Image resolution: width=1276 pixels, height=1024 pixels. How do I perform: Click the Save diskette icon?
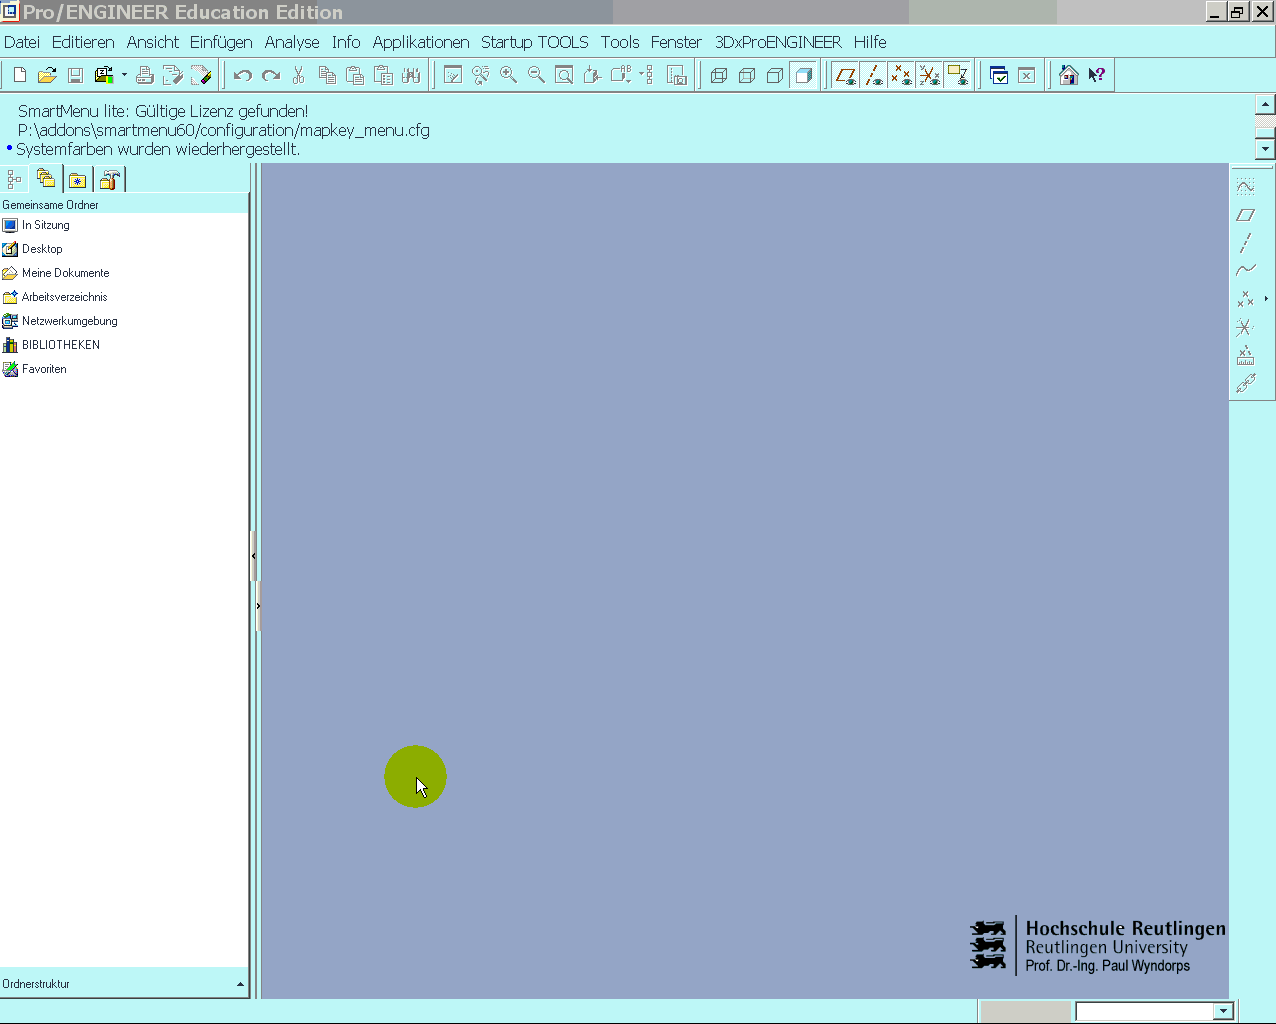(x=75, y=75)
